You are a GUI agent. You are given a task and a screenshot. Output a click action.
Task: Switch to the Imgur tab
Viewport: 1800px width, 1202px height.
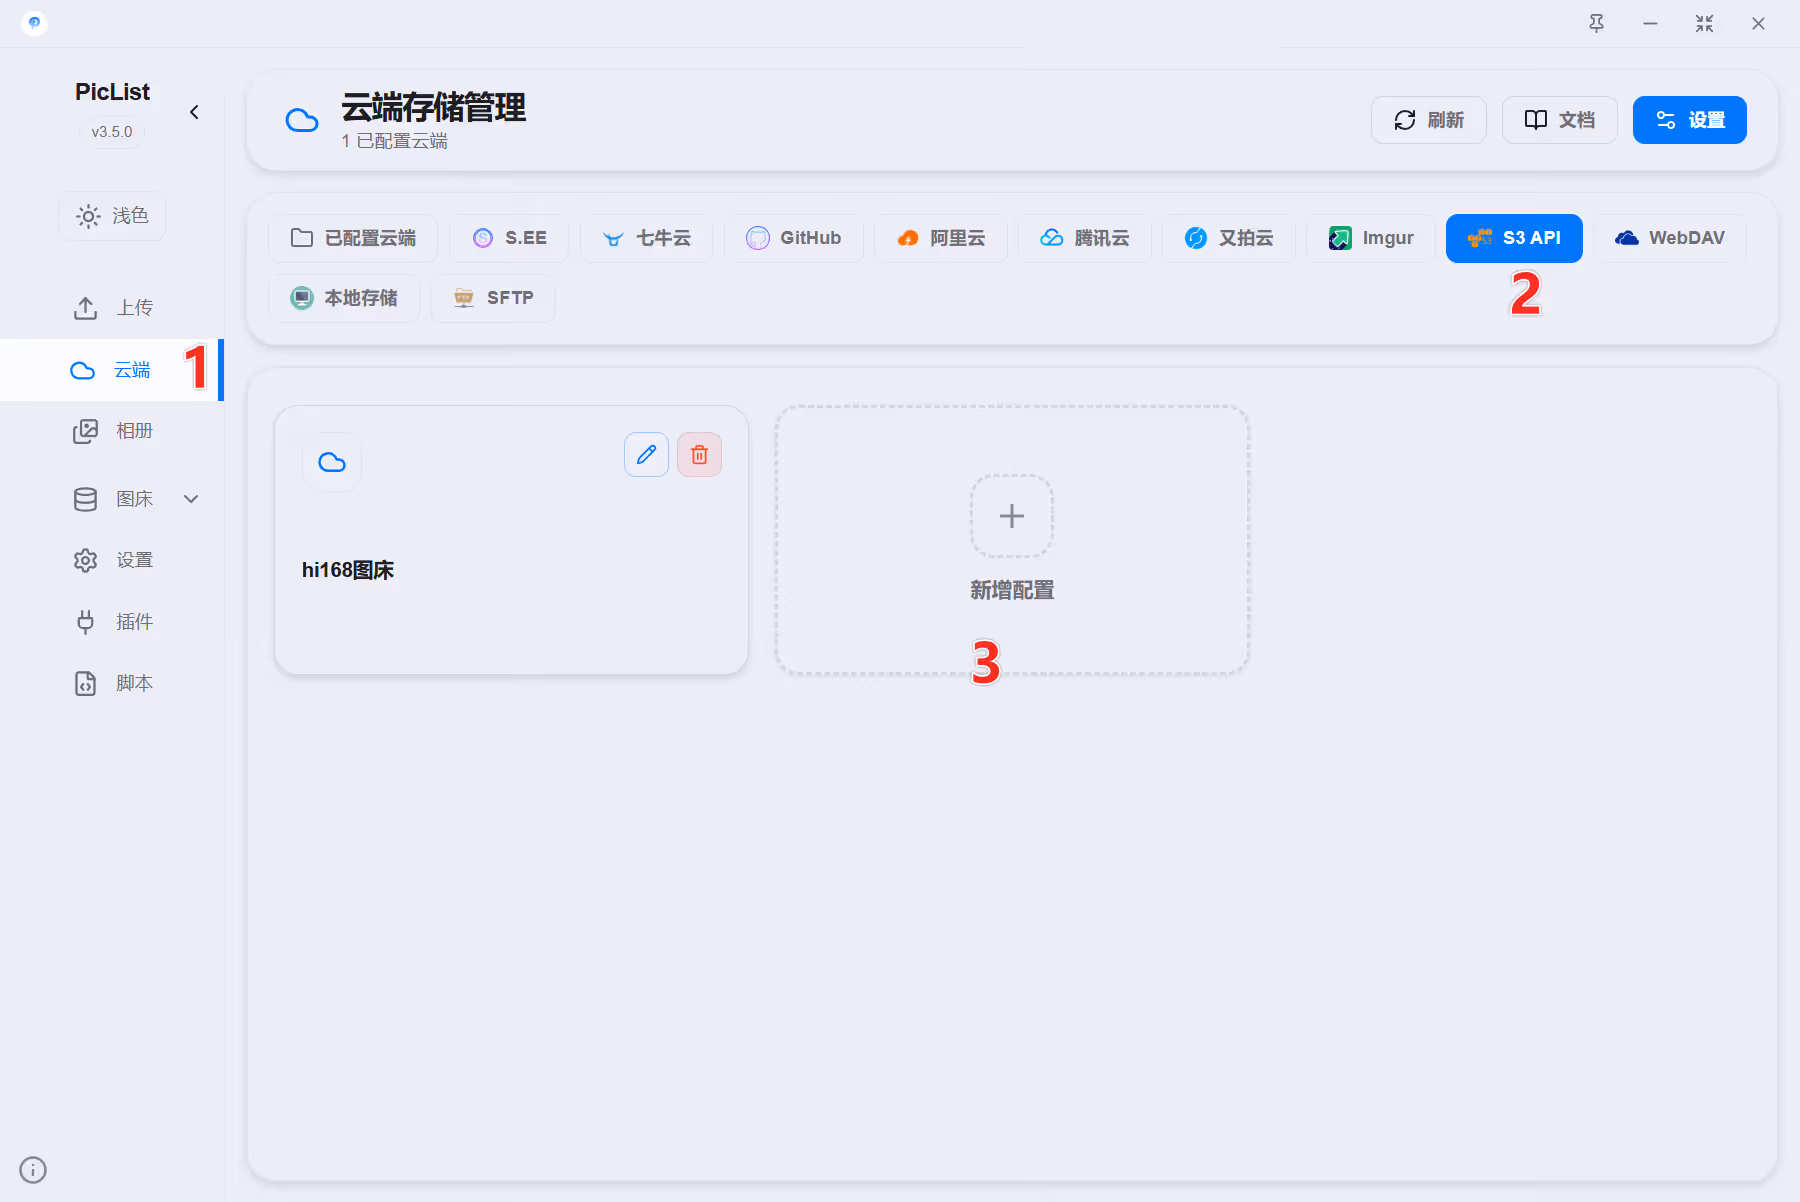tap(1371, 238)
